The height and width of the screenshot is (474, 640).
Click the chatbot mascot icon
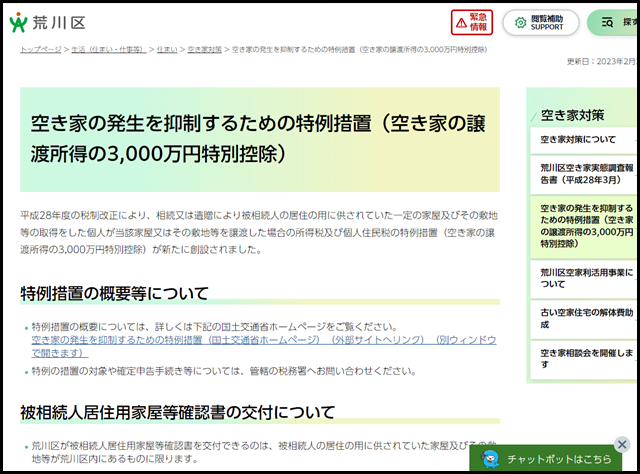point(491,459)
